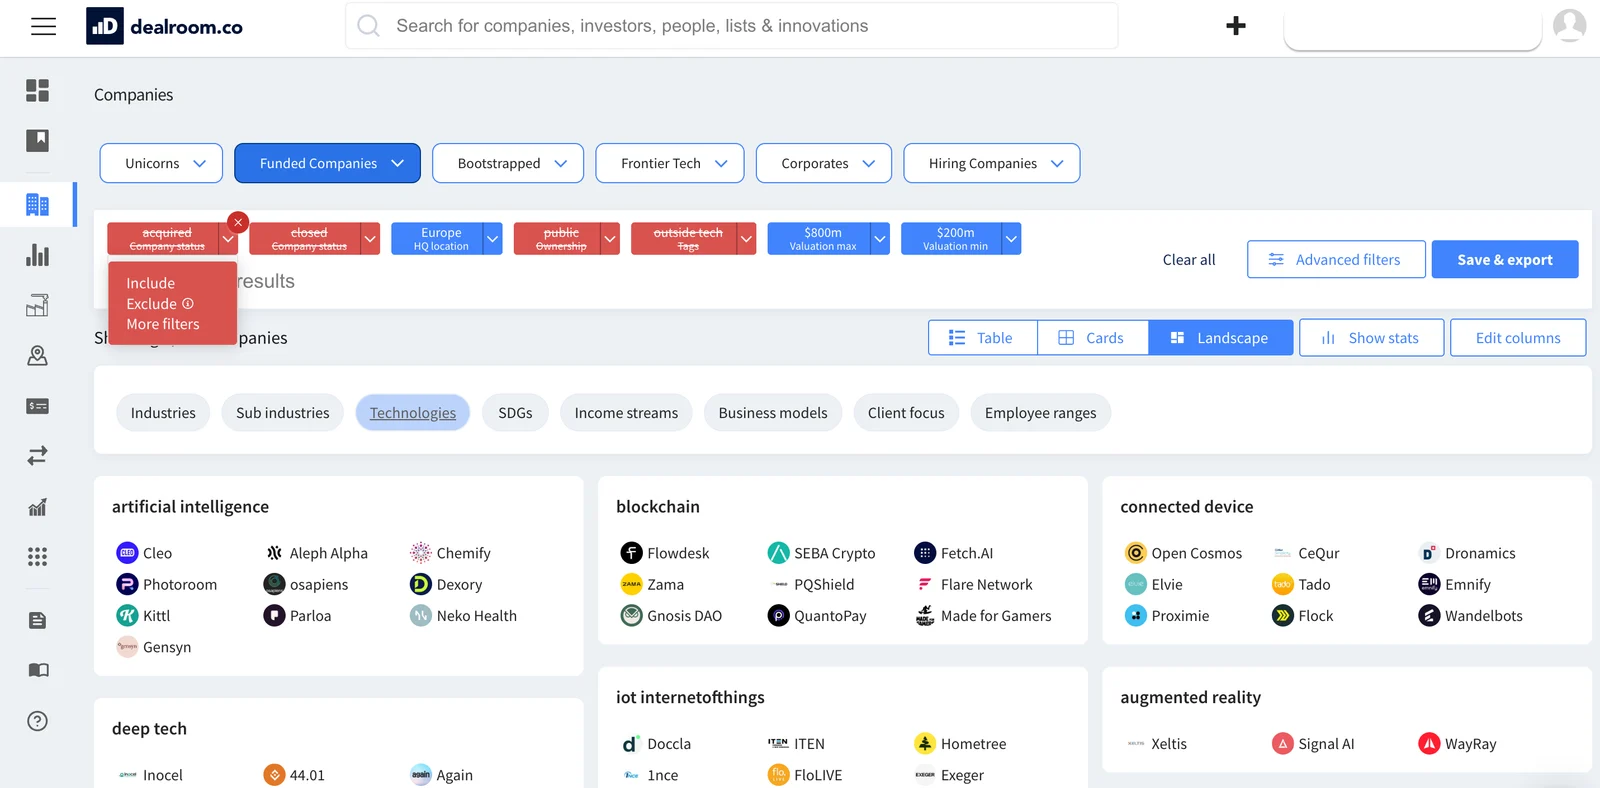Open the public Ownership filter arrow

pos(610,239)
